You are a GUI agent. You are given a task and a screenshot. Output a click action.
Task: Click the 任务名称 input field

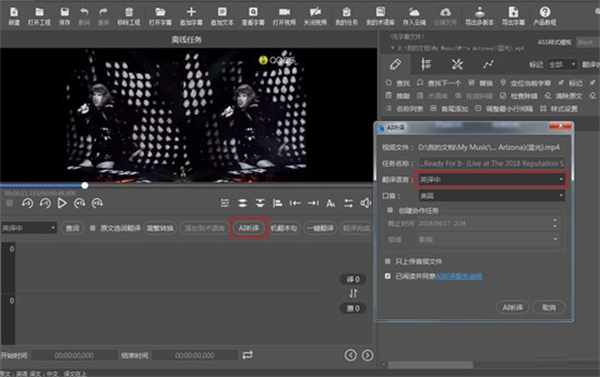(x=491, y=163)
